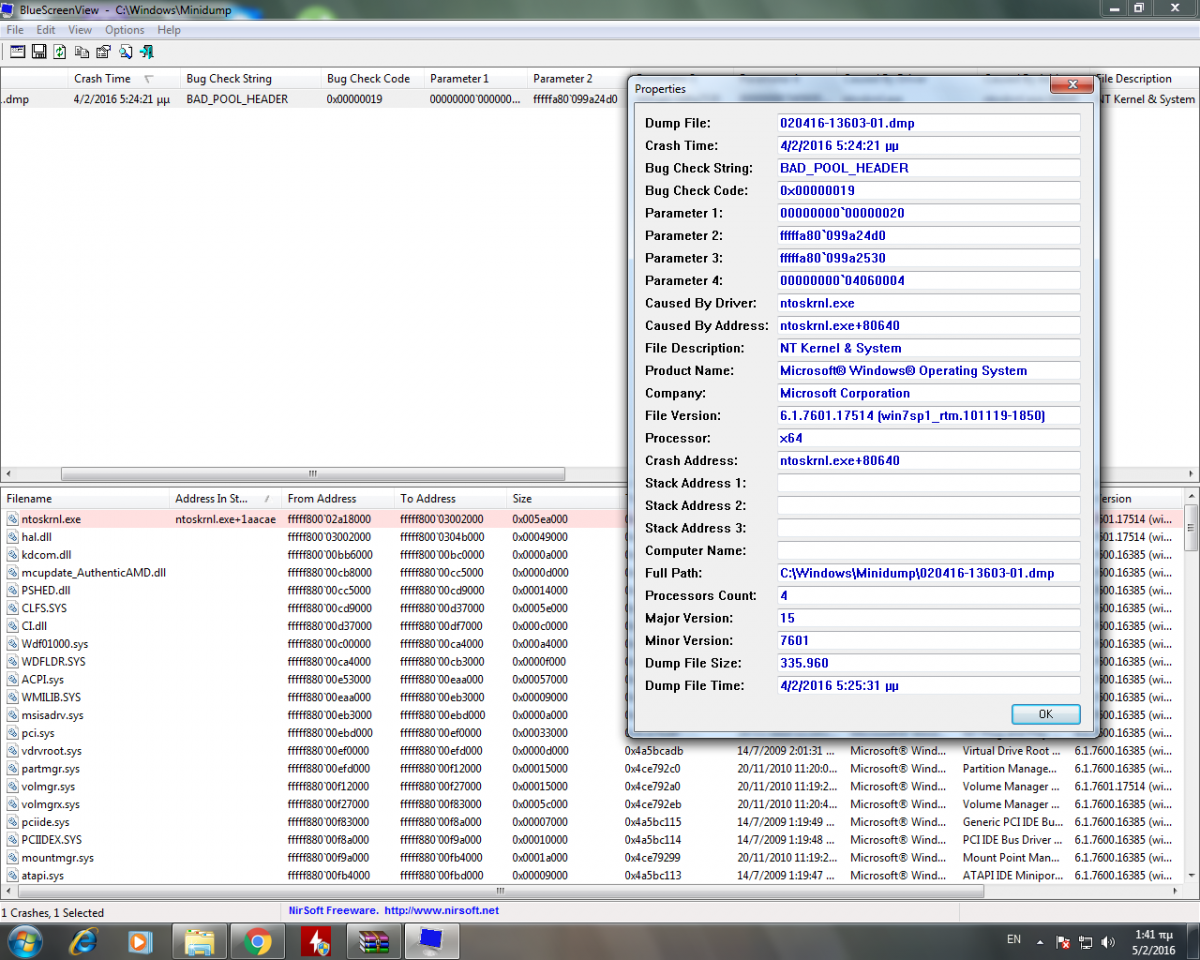Click the file icon beside ACPI.sys
The image size is (1200, 960).
point(12,680)
